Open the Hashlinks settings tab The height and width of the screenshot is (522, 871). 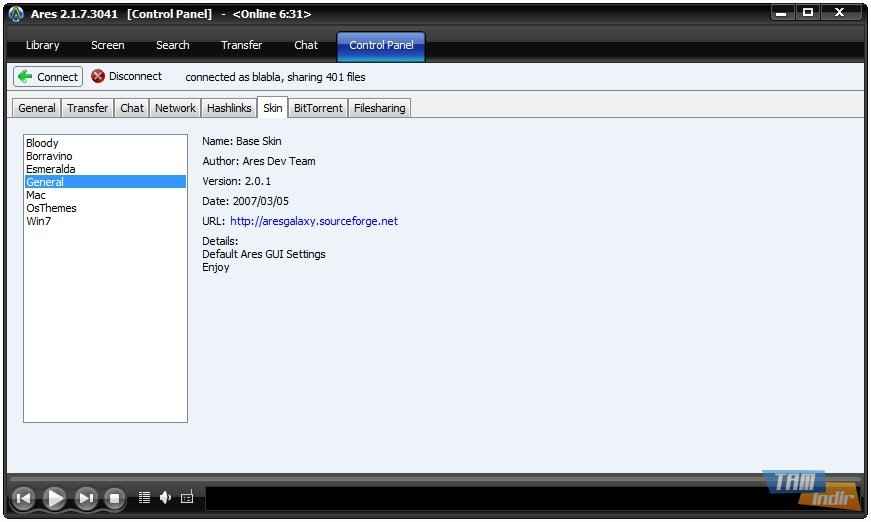pyautogui.click(x=229, y=108)
